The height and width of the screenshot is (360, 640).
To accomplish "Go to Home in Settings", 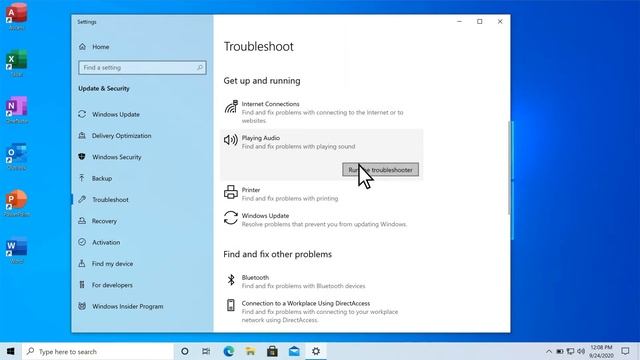I will 100,47.
